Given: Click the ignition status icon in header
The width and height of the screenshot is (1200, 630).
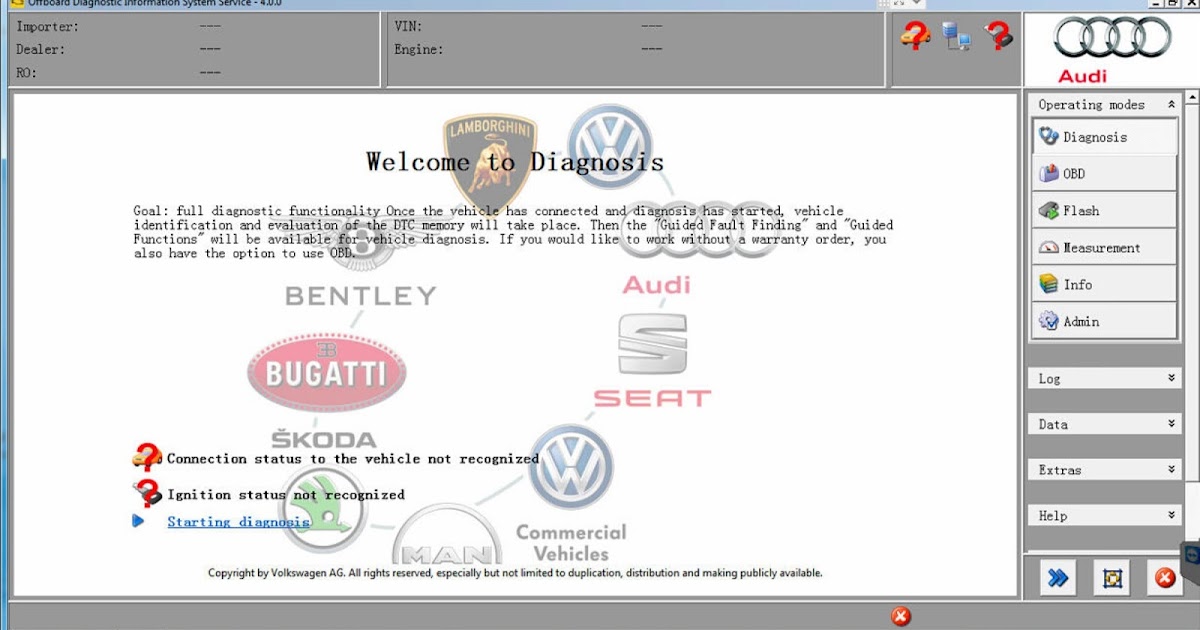Looking at the screenshot, I should pos(998,37).
